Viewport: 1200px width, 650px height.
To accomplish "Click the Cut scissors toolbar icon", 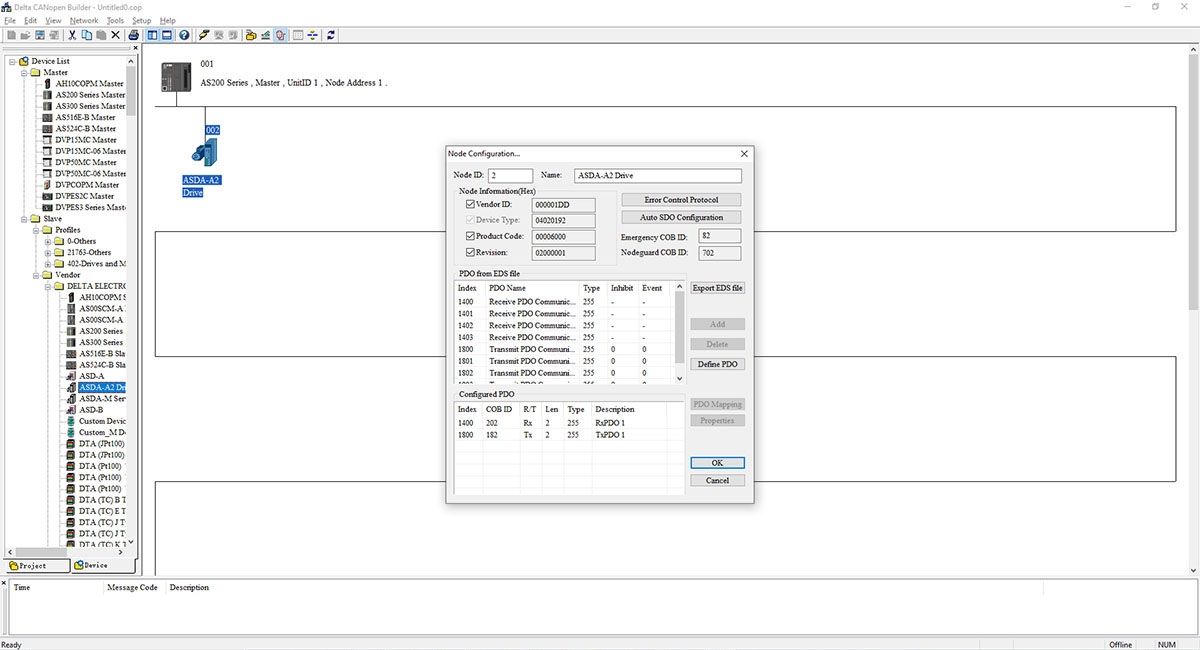I will click(x=72, y=35).
